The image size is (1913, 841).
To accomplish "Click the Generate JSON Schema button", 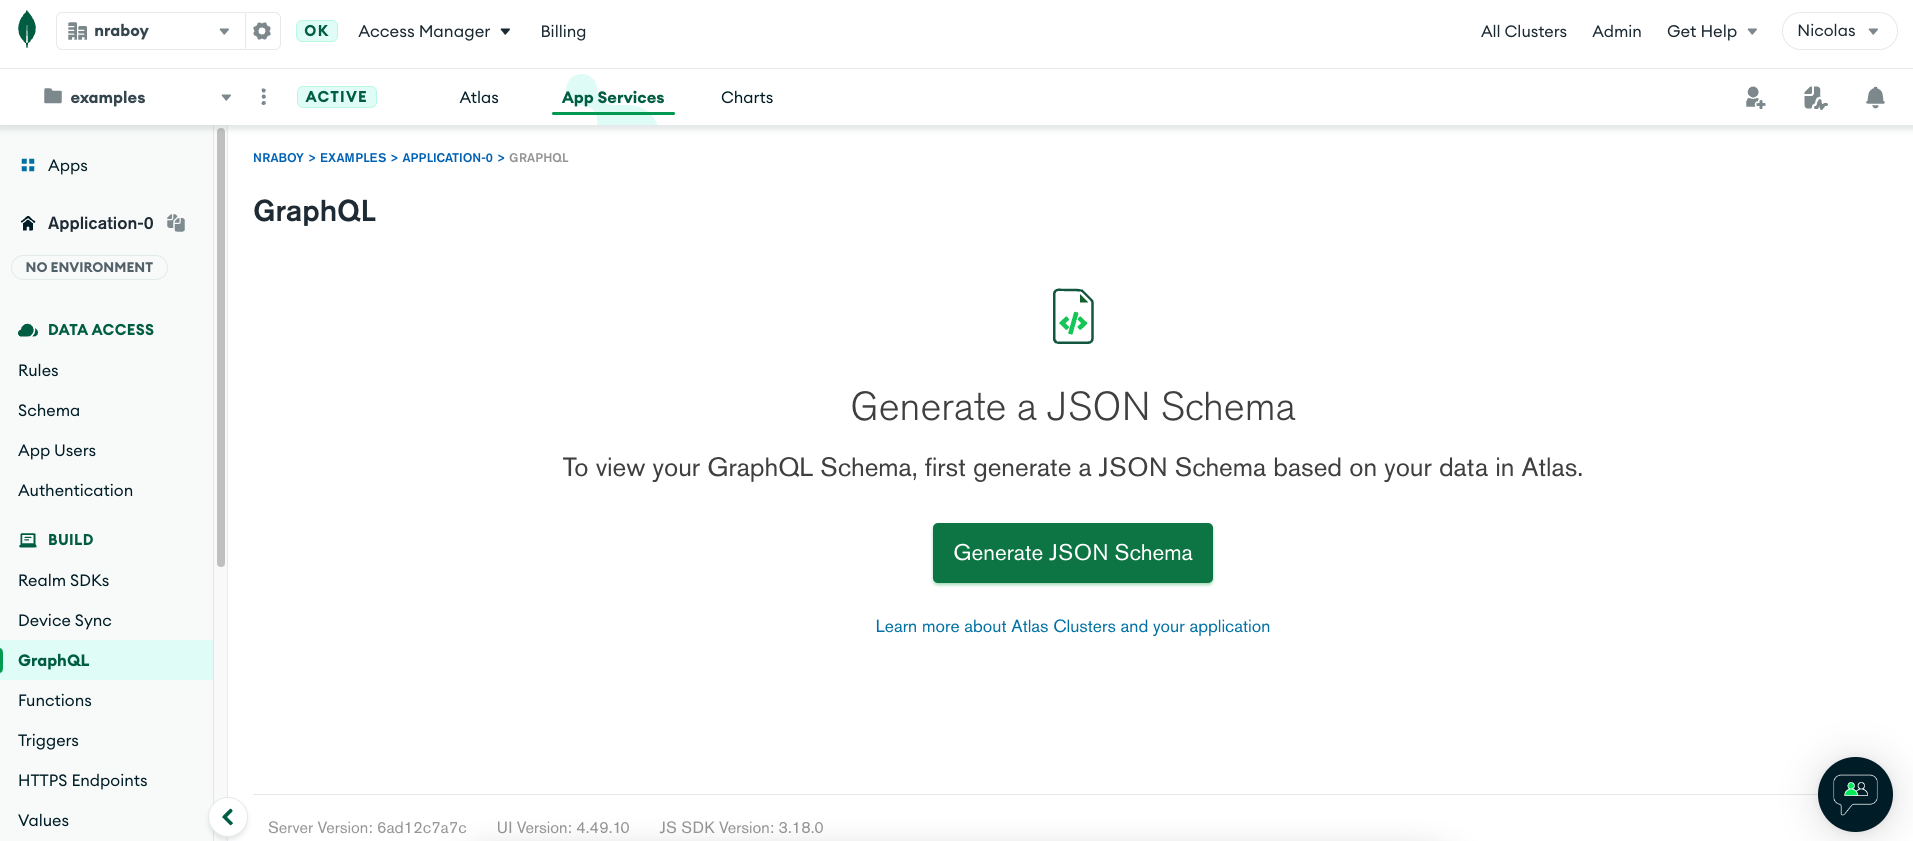I will point(1073,553).
